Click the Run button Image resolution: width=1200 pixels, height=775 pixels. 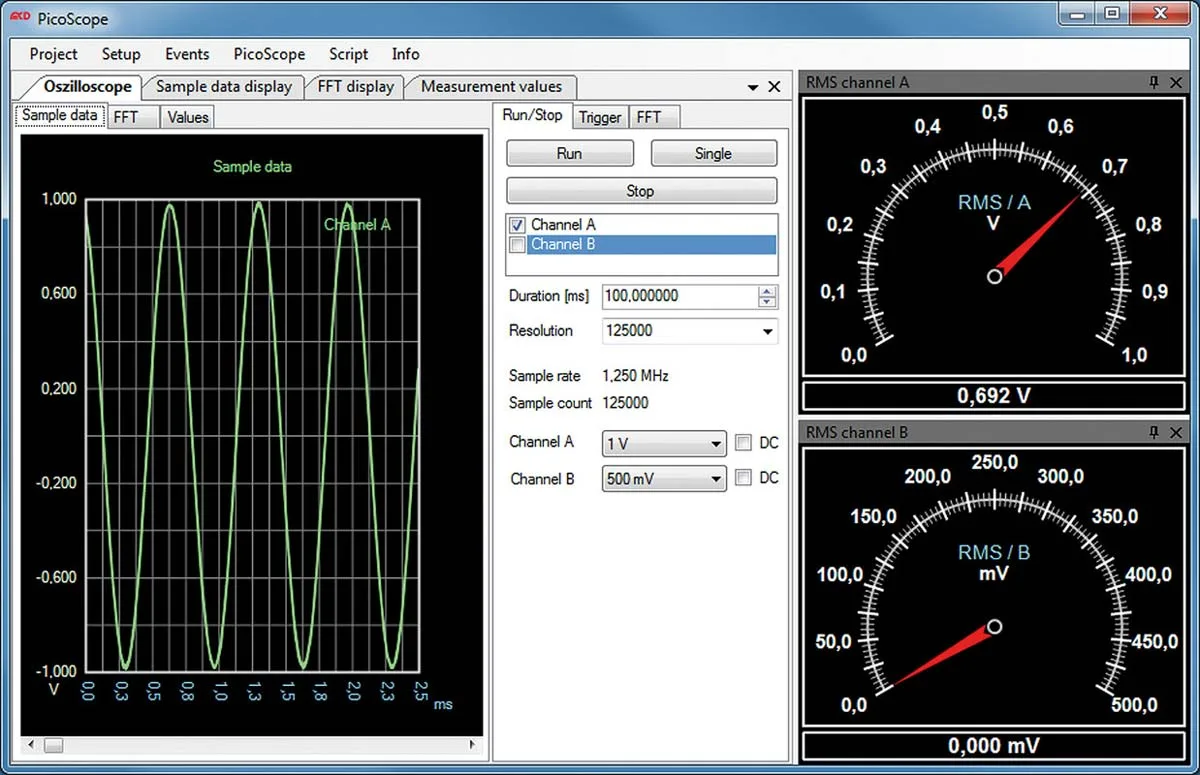(x=570, y=153)
